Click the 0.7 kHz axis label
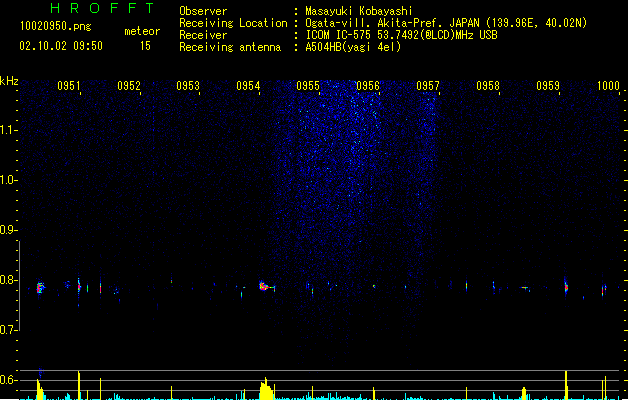The width and height of the screenshot is (629, 400). pyautogui.click(x=7, y=330)
